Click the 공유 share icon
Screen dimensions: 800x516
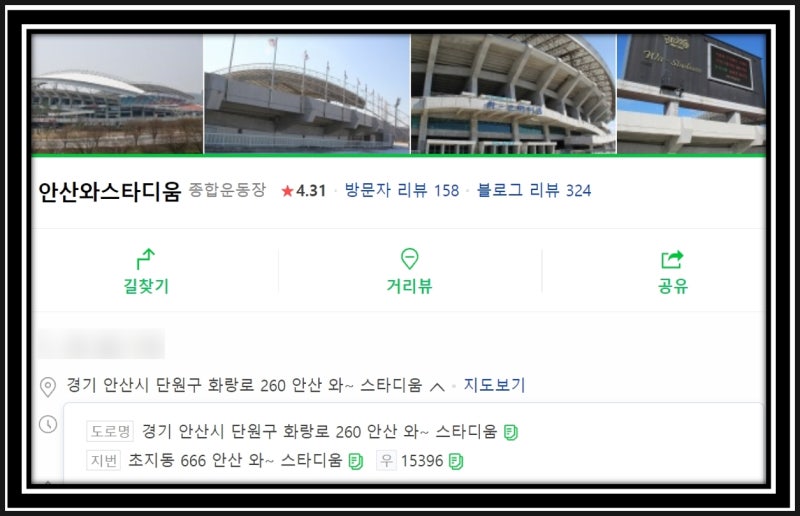(x=672, y=259)
